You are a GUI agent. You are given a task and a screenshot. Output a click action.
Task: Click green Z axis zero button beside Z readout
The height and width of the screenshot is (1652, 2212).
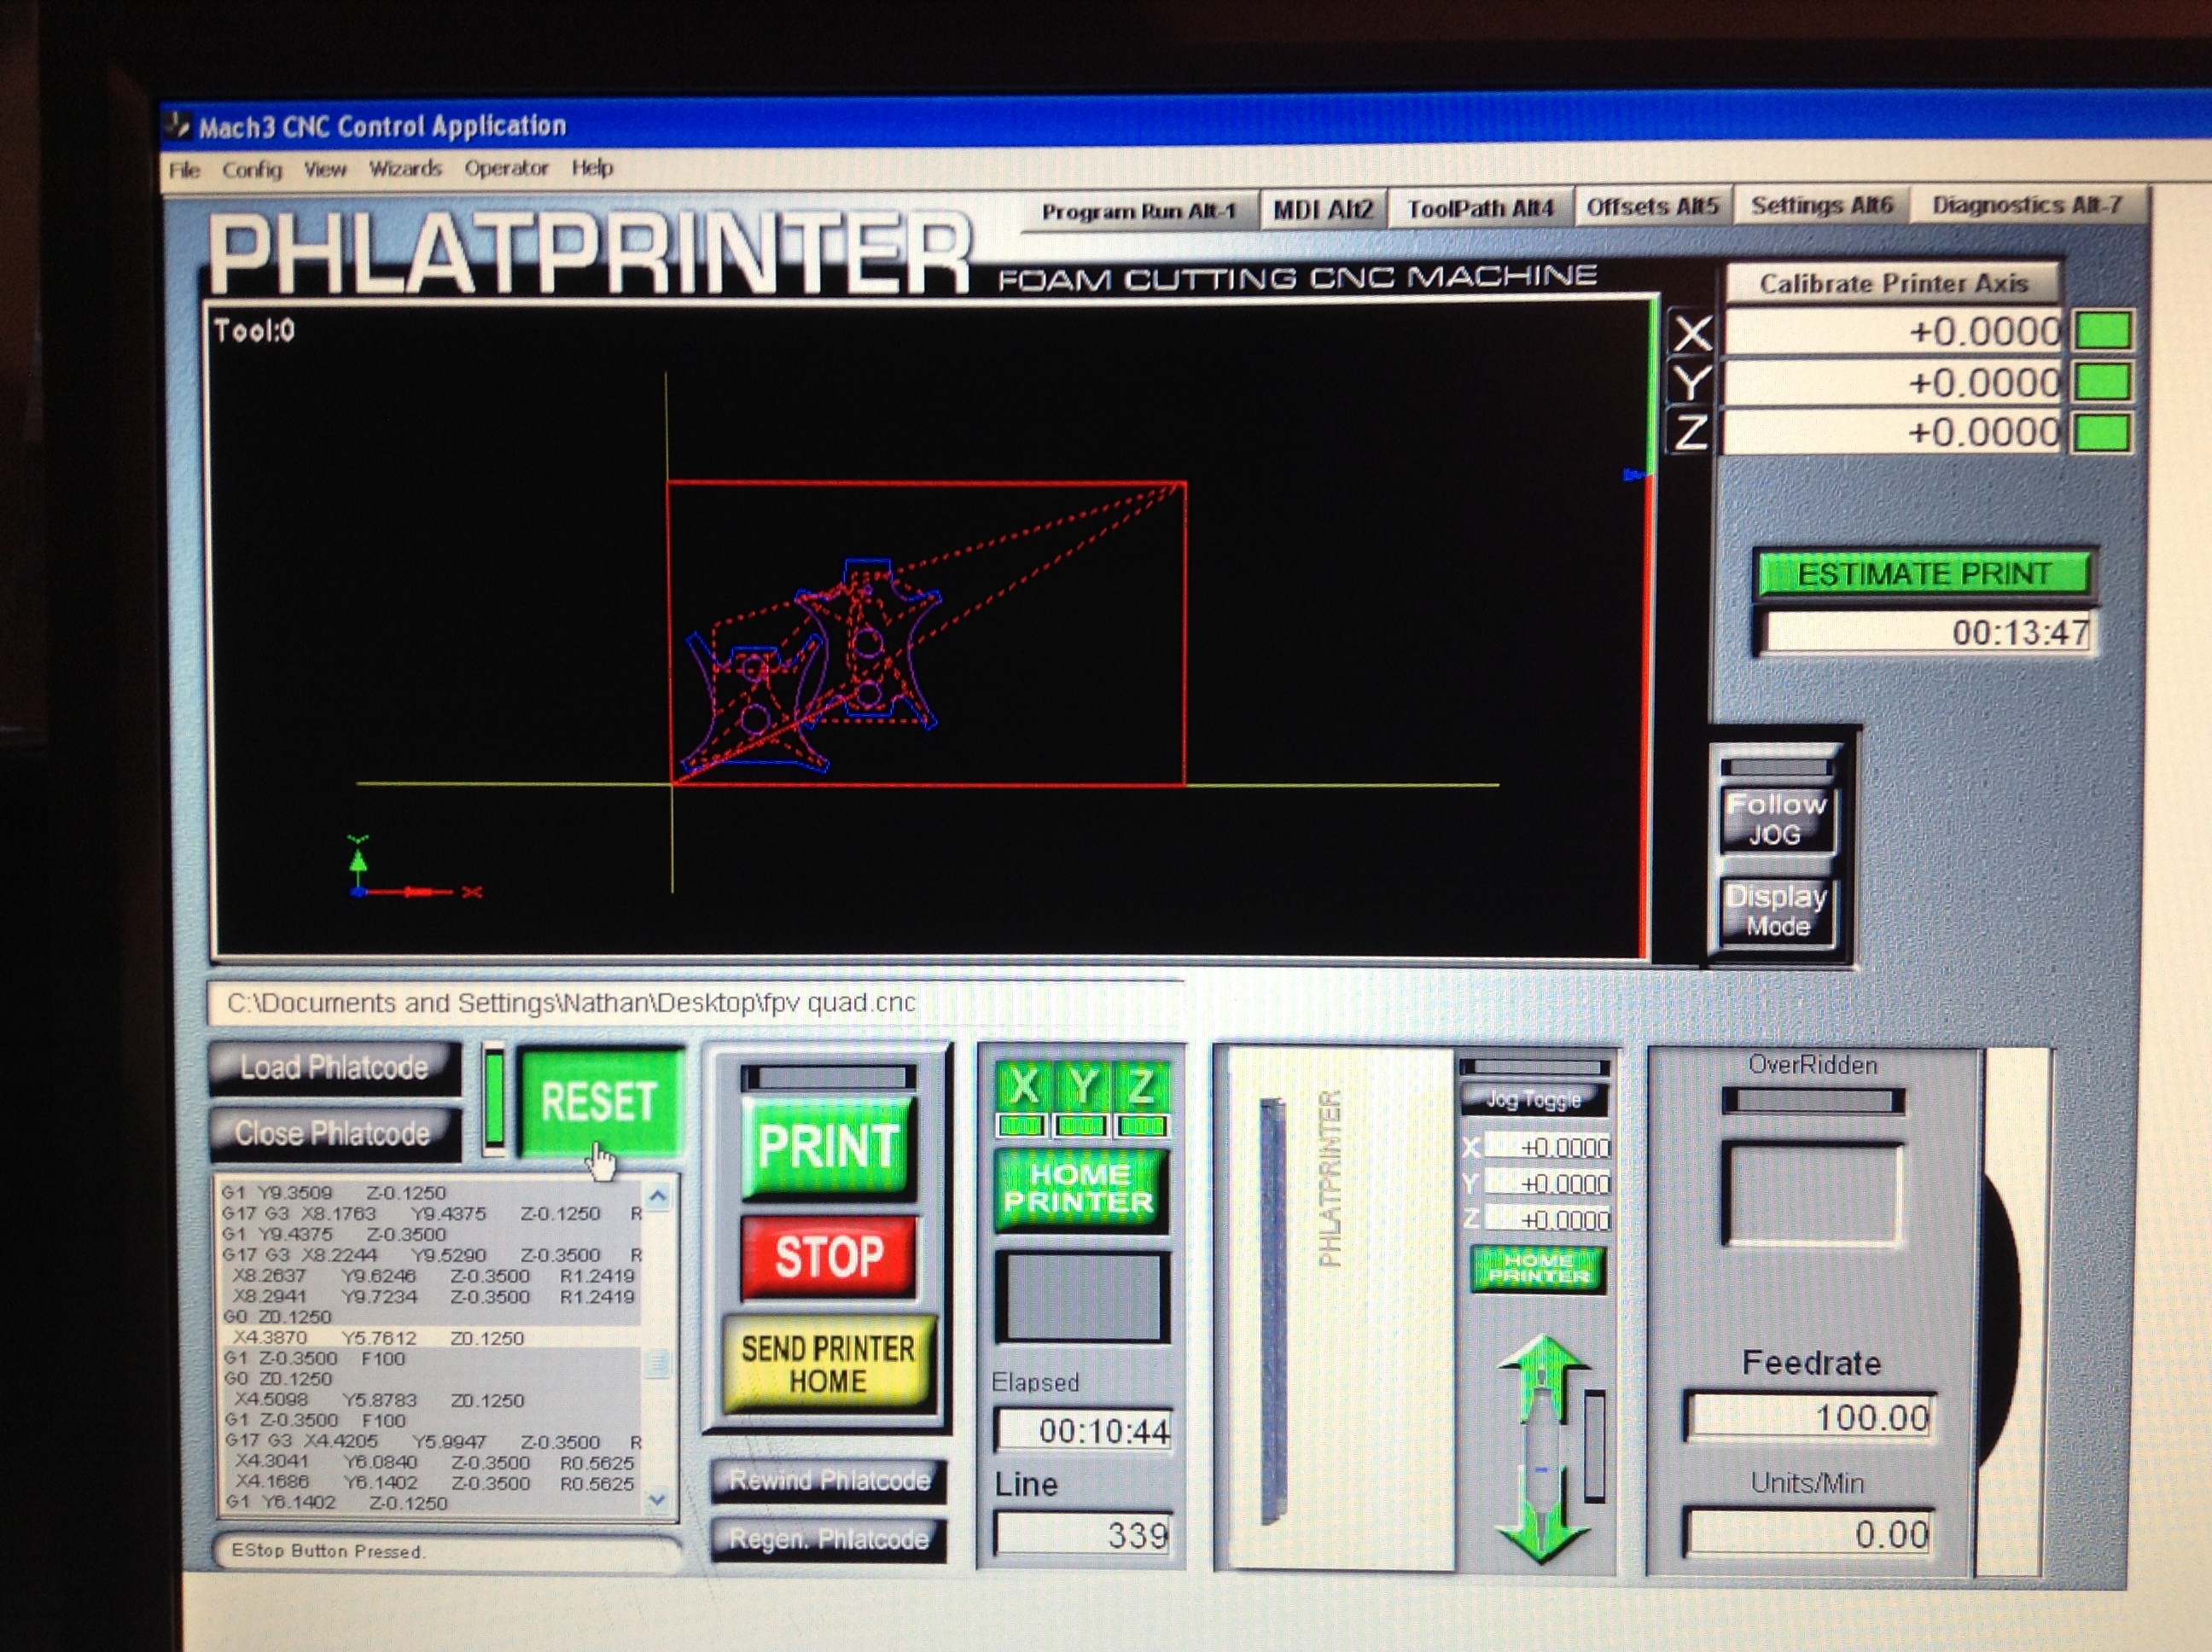[x=2103, y=433]
